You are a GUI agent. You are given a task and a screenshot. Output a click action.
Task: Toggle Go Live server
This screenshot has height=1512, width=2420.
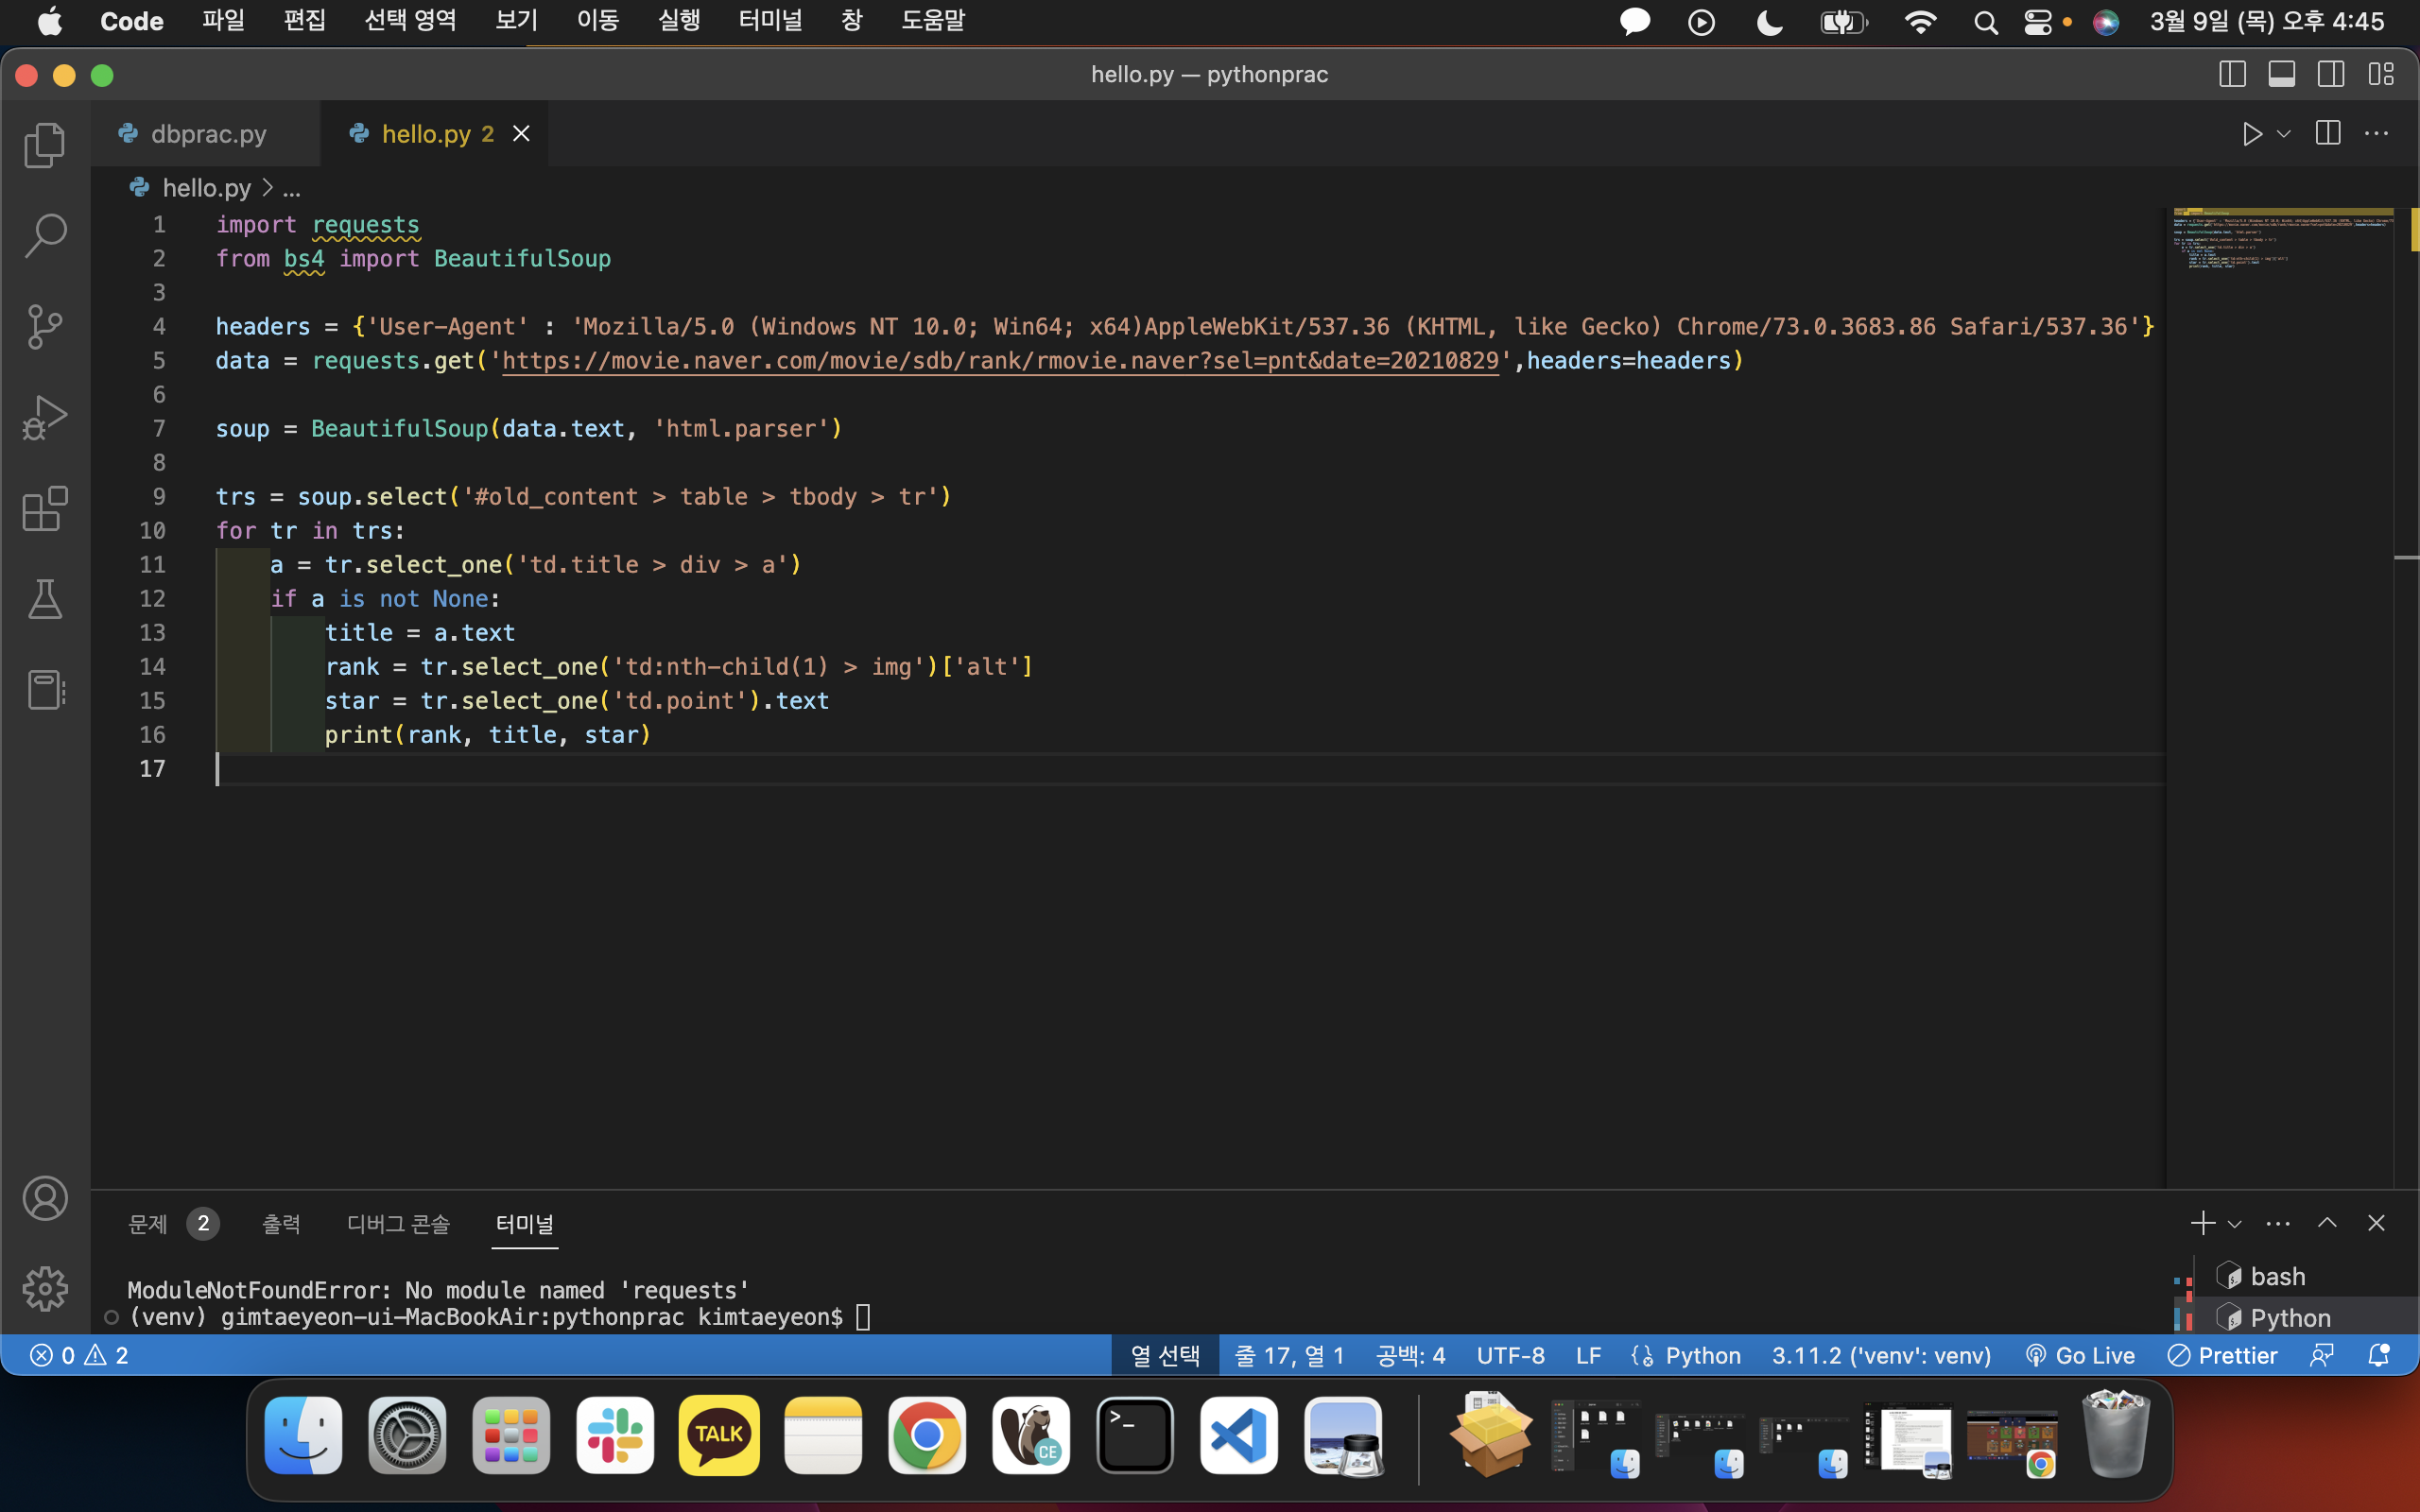click(2080, 1355)
